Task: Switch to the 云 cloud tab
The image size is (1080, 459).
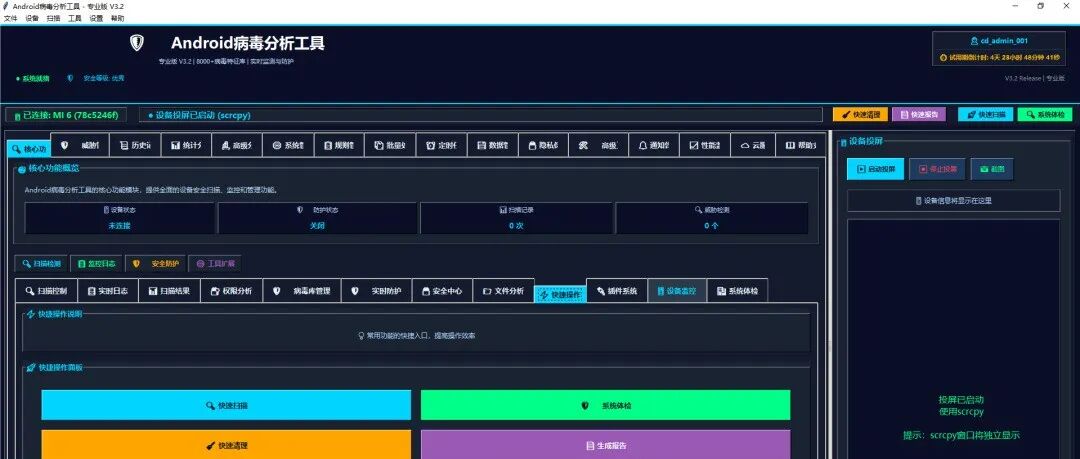Action: (x=752, y=145)
